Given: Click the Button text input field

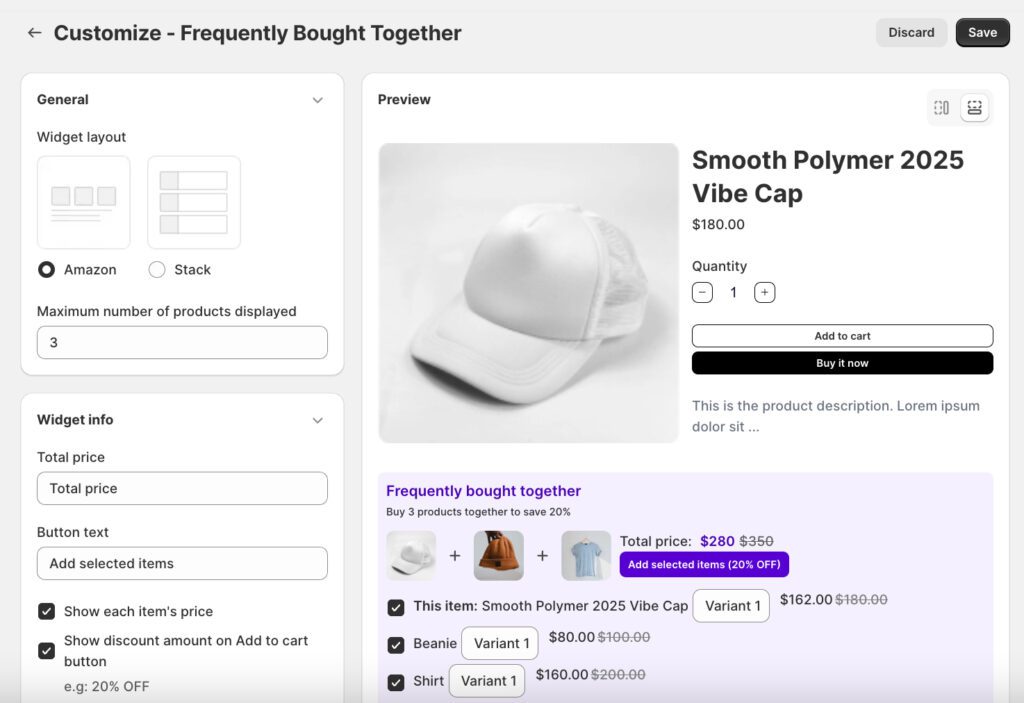Looking at the screenshot, I should (182, 563).
